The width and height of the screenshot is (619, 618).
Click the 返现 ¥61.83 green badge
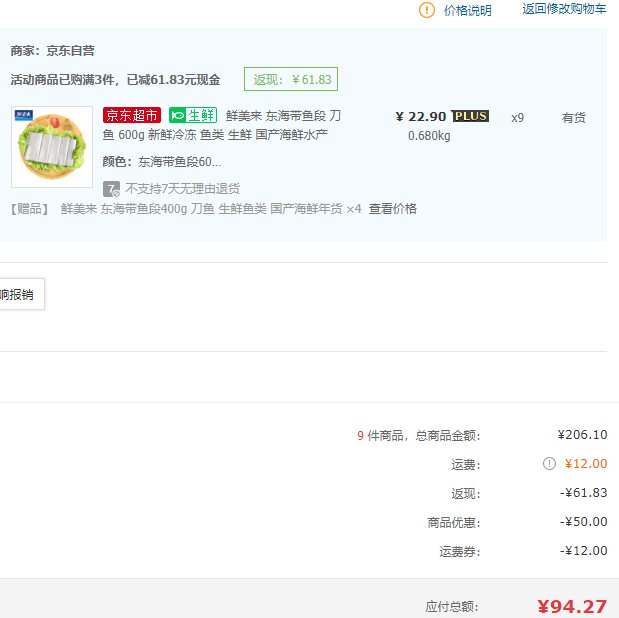pos(291,79)
